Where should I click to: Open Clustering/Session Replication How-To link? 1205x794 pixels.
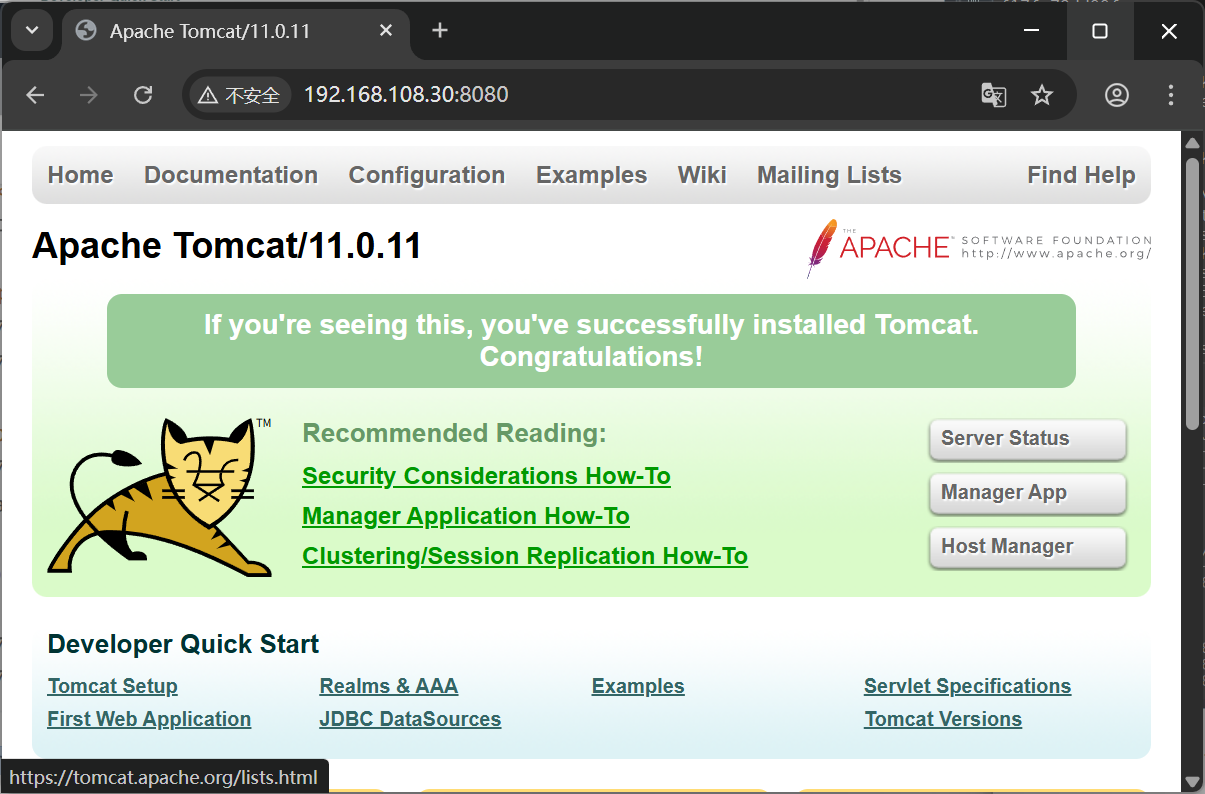[x=525, y=556]
